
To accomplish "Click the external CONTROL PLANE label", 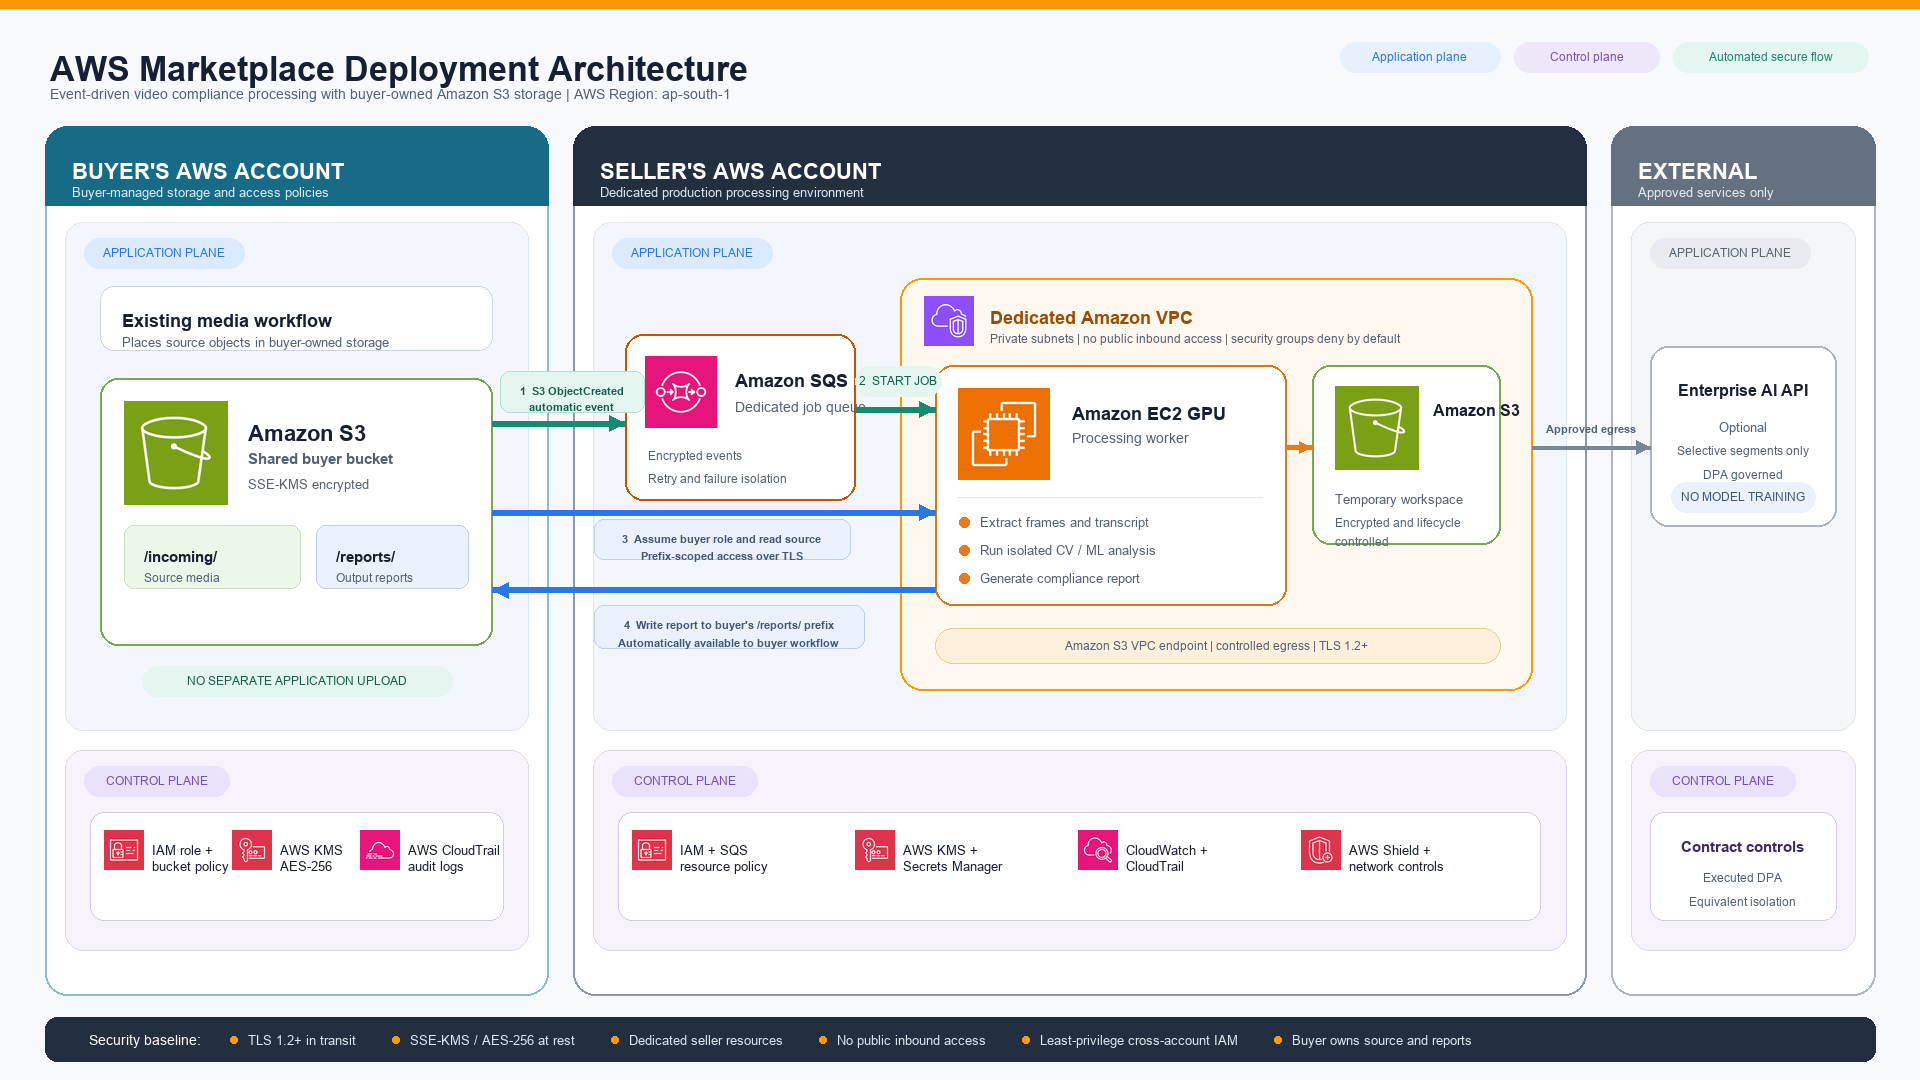I will 1723,781.
